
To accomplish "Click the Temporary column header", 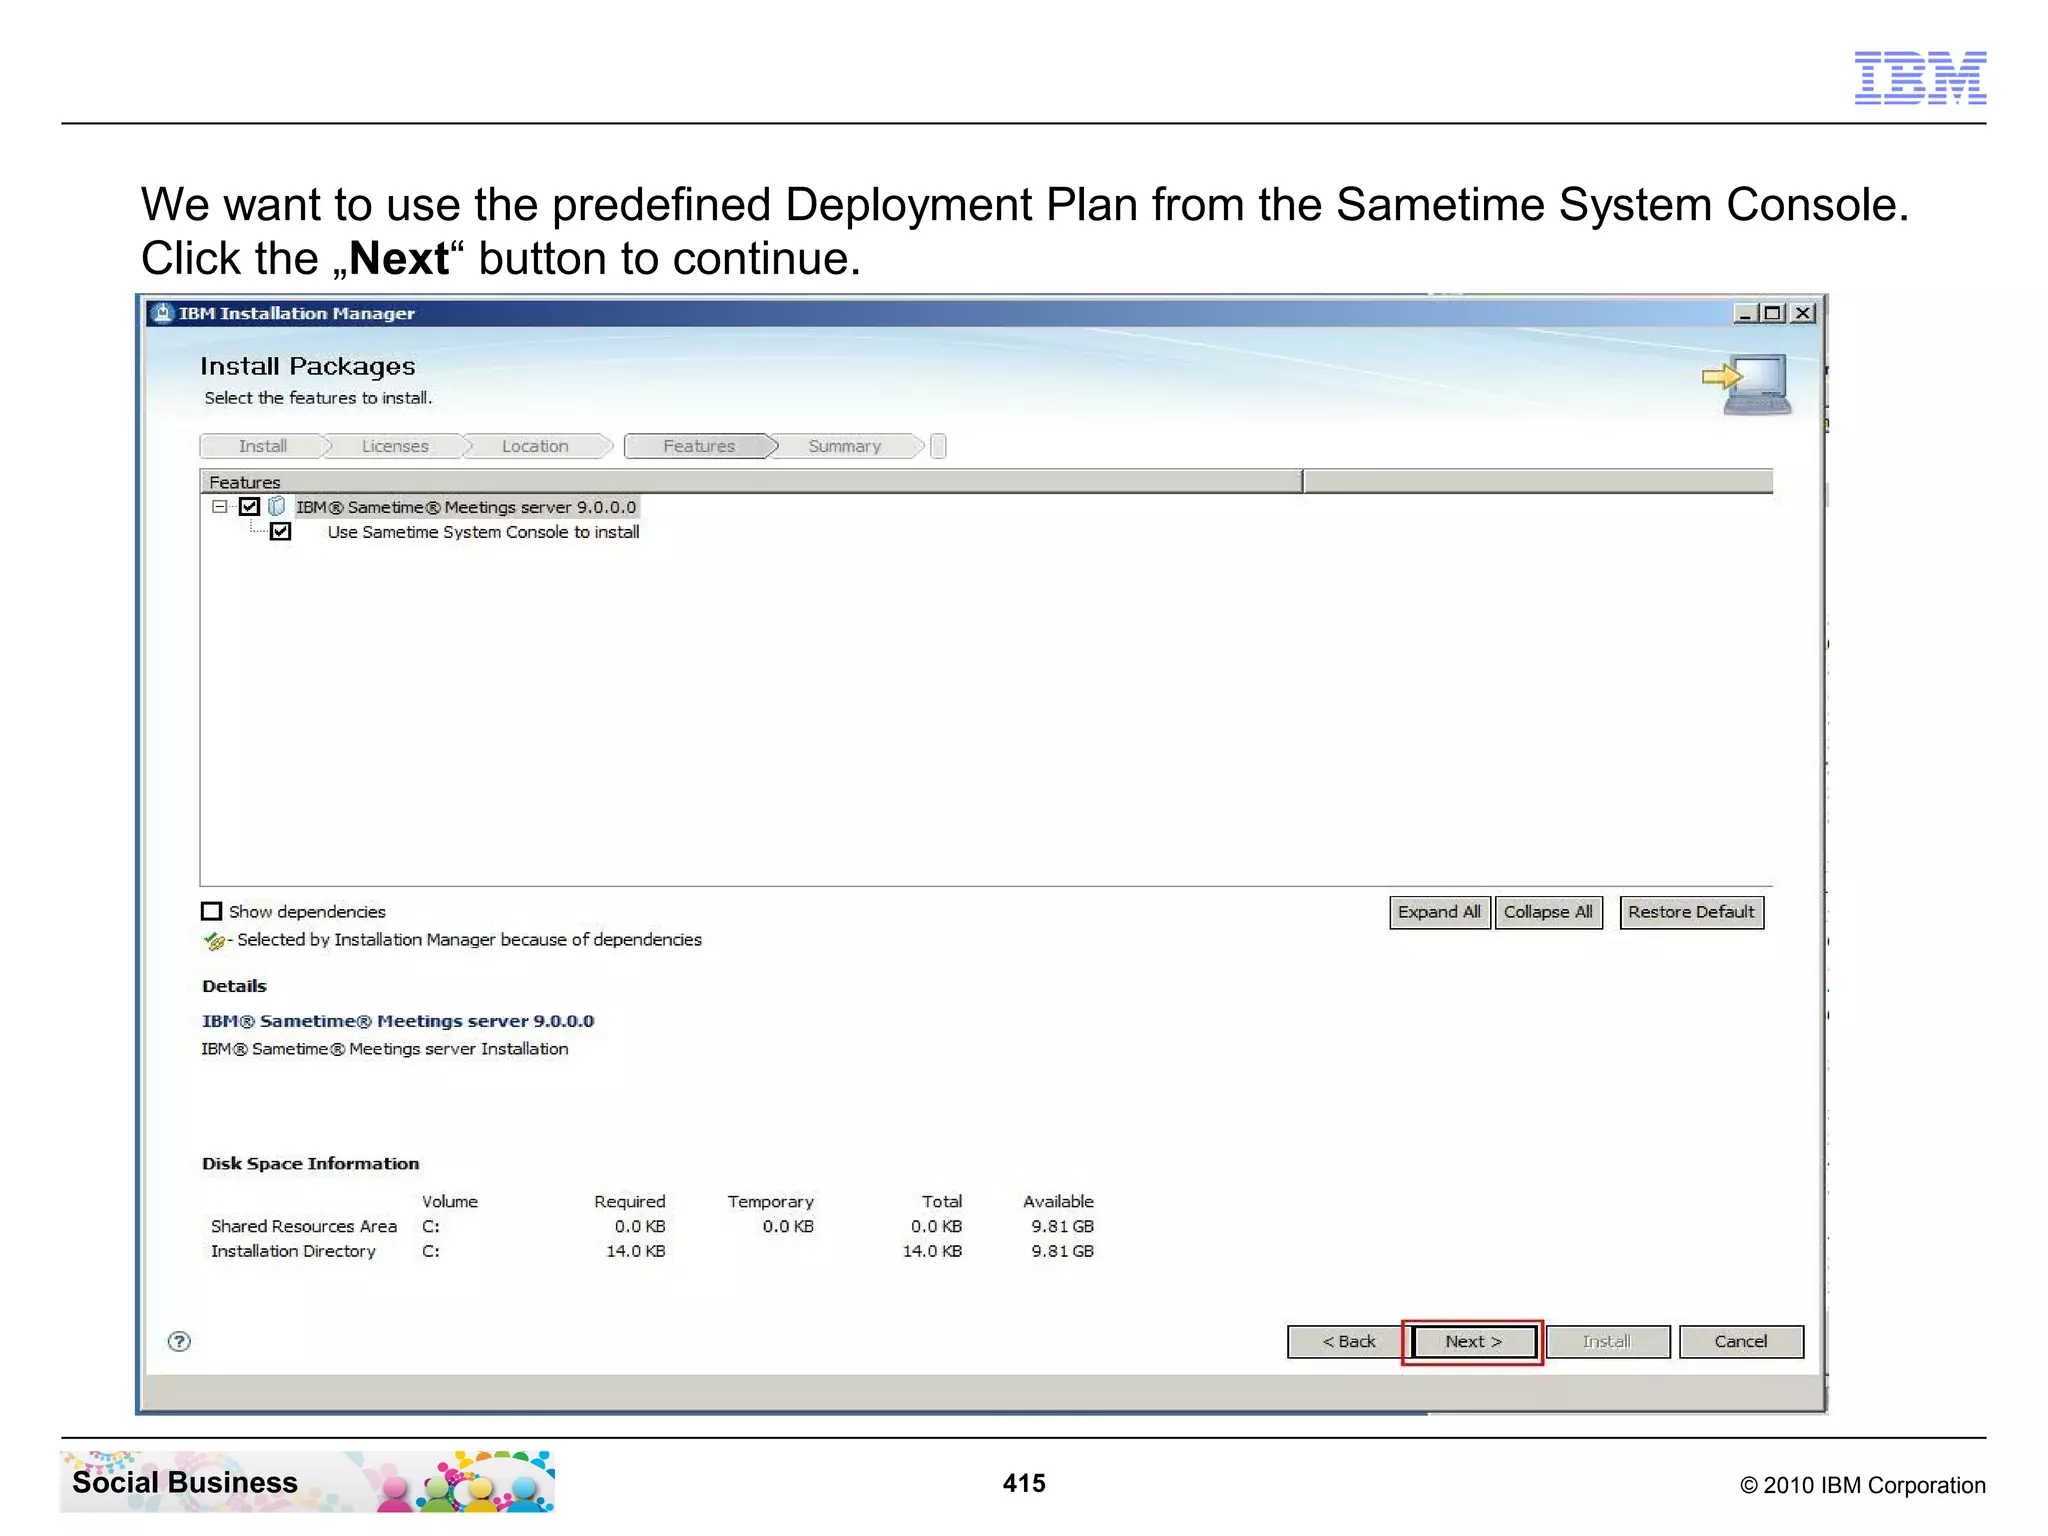I will pyautogui.click(x=770, y=1202).
